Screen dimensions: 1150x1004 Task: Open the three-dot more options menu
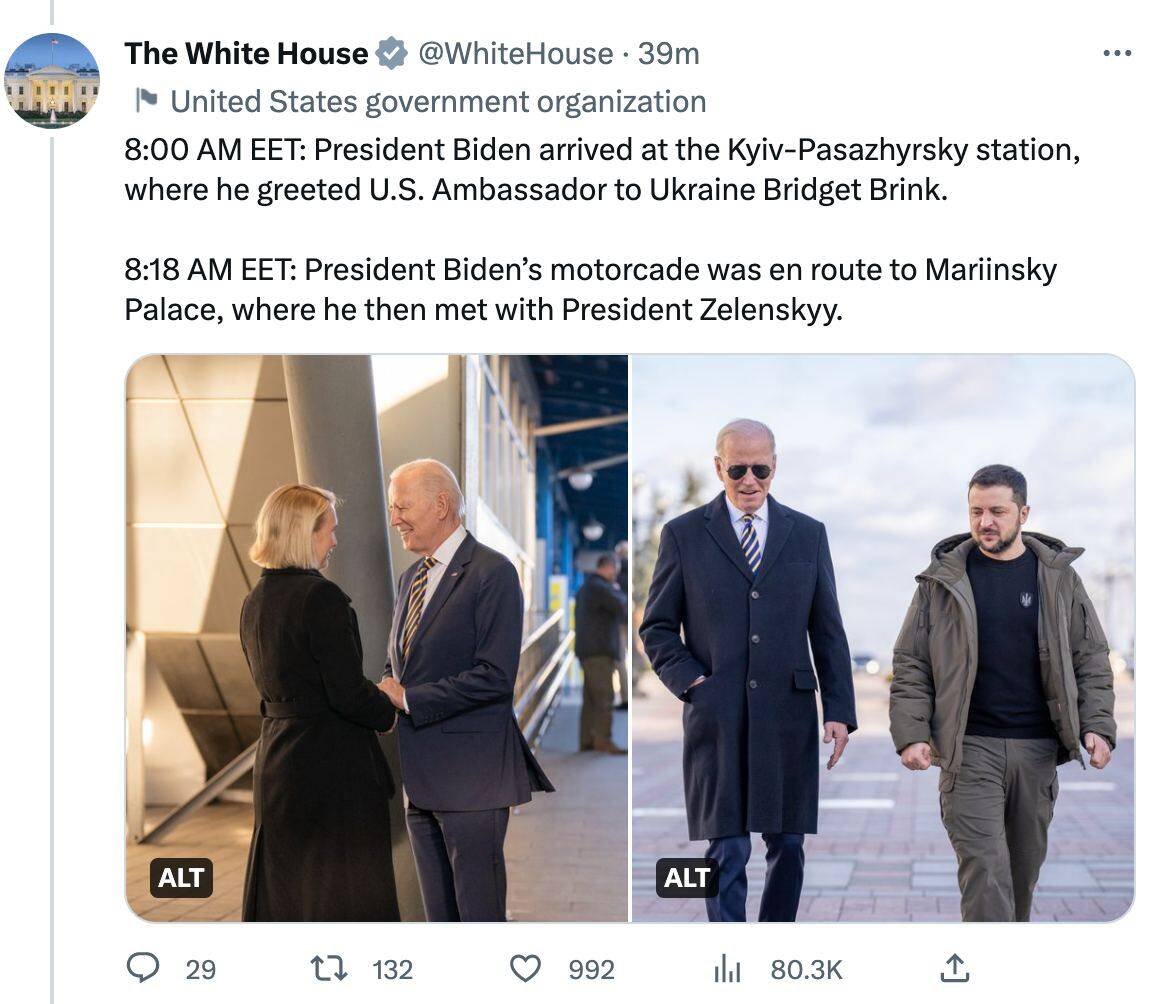pyautogui.click(x=1116, y=53)
